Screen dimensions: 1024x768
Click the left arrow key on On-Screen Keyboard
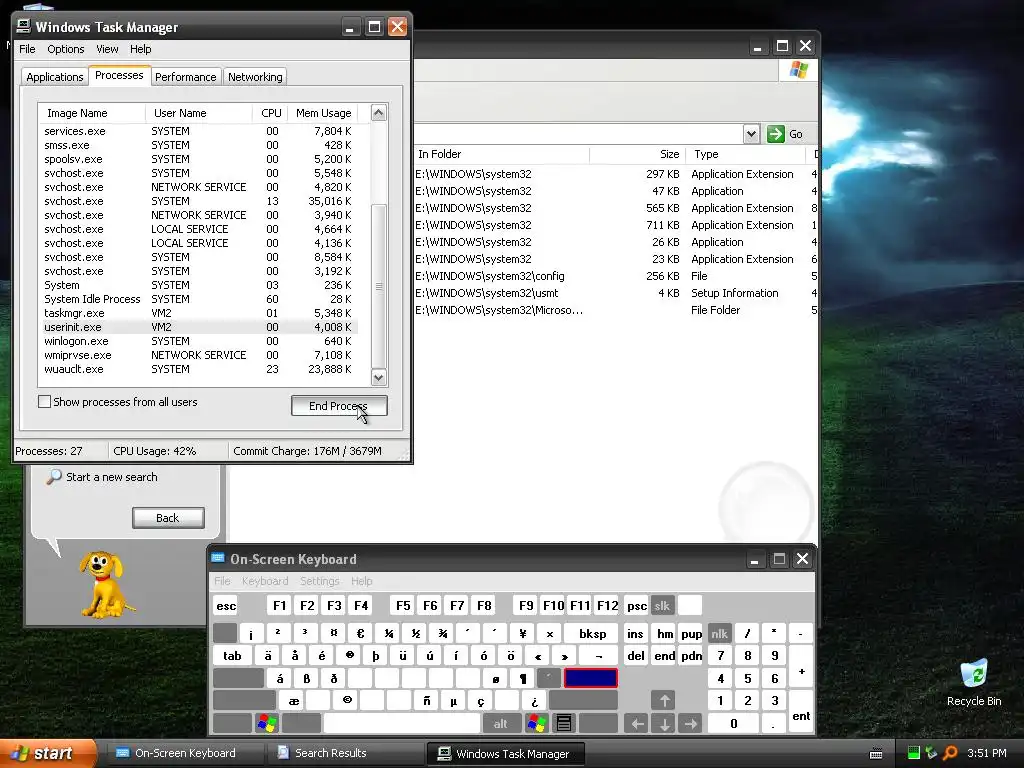(637, 723)
